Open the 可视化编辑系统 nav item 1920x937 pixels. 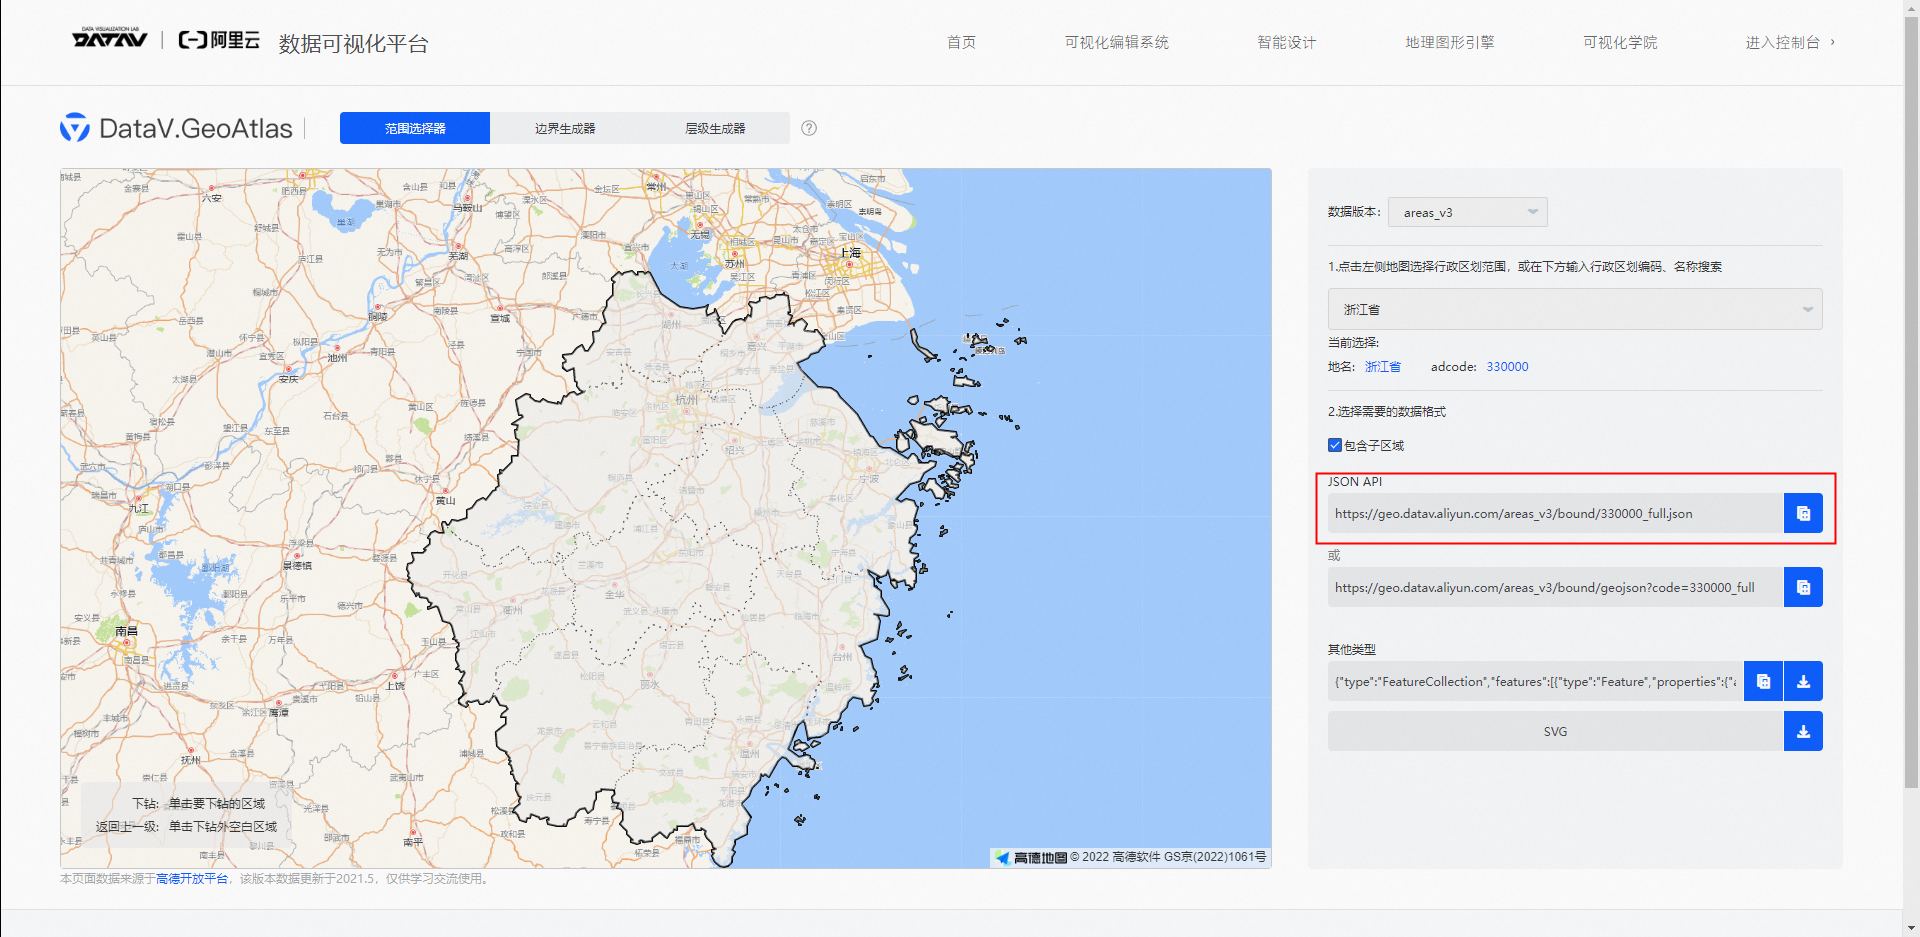[x=1116, y=42]
